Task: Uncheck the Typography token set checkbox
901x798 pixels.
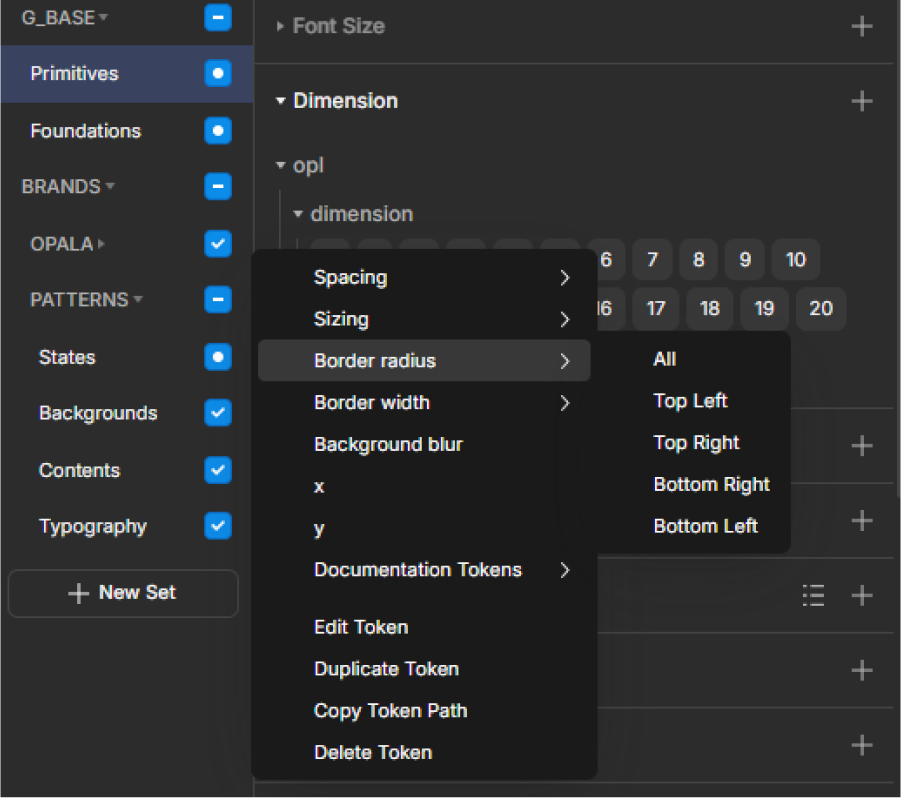Action: tap(217, 526)
